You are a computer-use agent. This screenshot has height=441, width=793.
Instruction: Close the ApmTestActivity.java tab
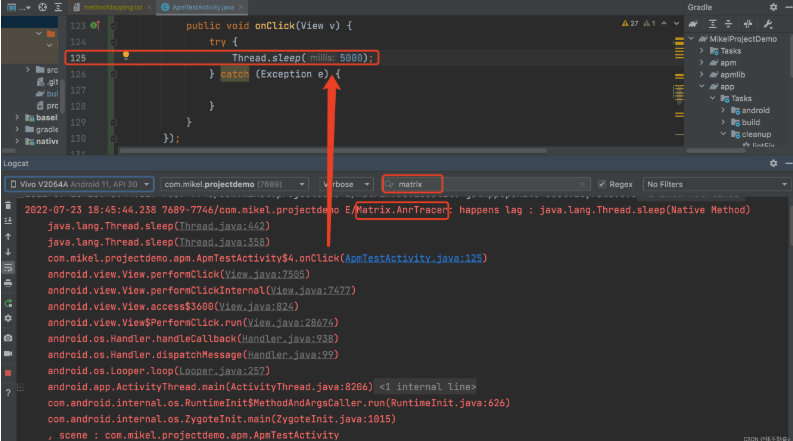[x=241, y=7]
